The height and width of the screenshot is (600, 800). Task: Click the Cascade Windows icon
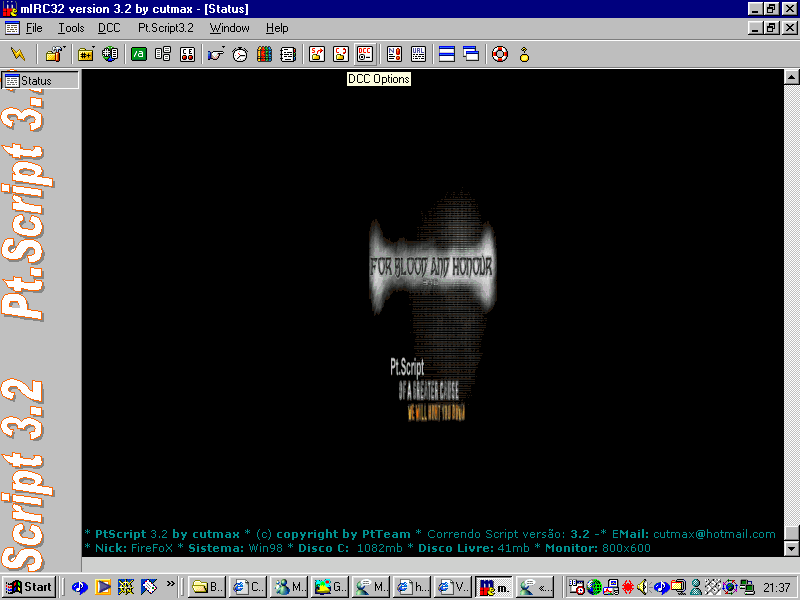pos(471,54)
